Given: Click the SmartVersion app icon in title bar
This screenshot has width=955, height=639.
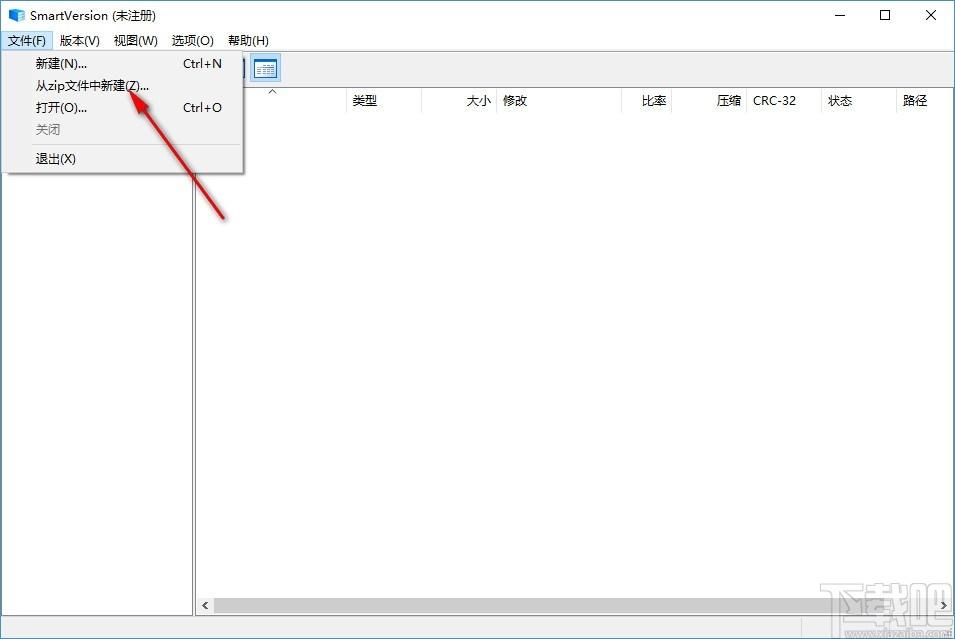Looking at the screenshot, I should tap(16, 15).
